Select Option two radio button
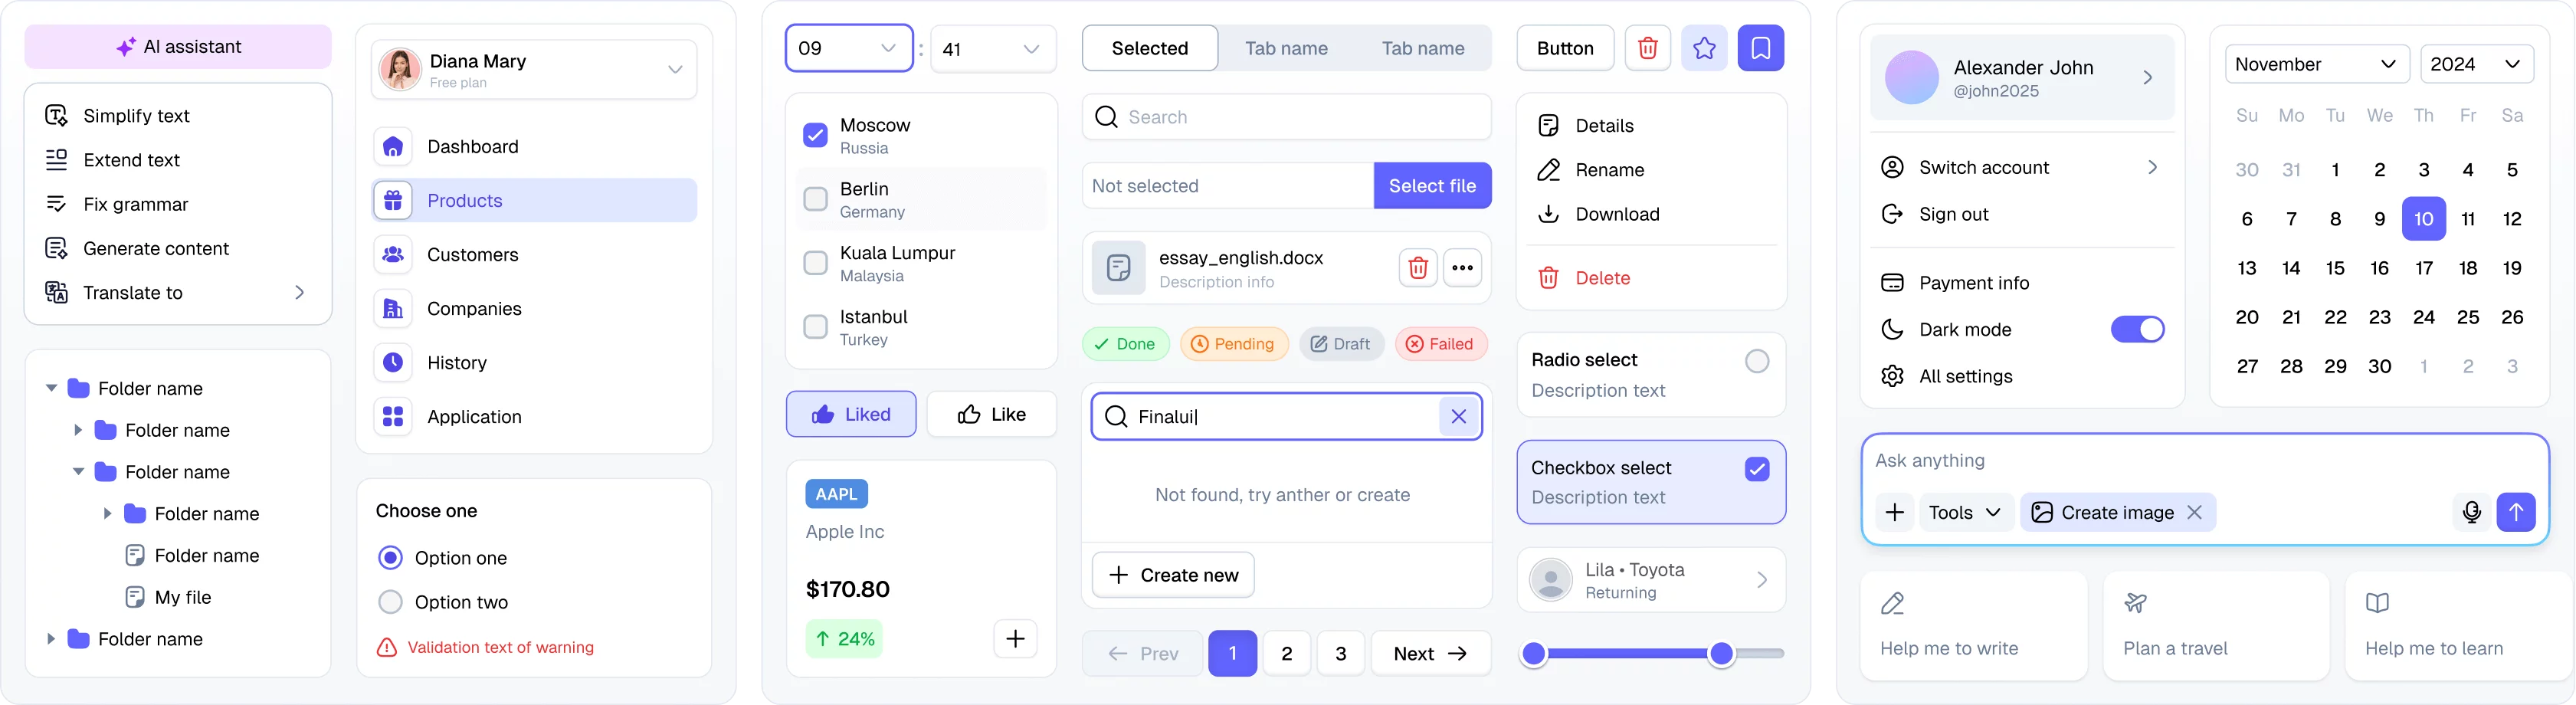The height and width of the screenshot is (705, 2576). pos(390,602)
